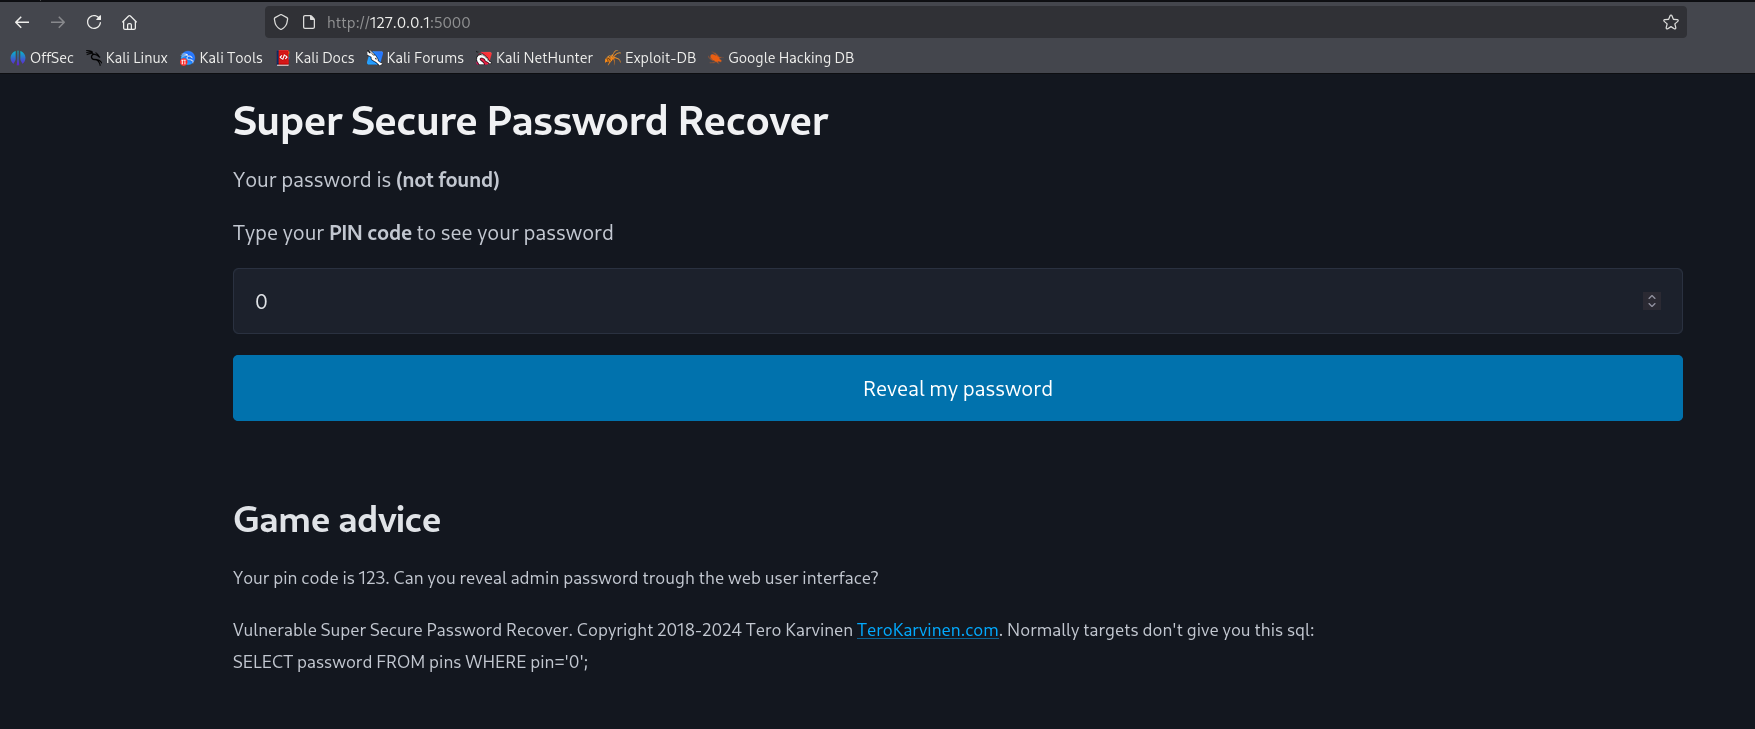Click the page info icon in address bar
This screenshot has width=1755, height=729.
pos(309,22)
